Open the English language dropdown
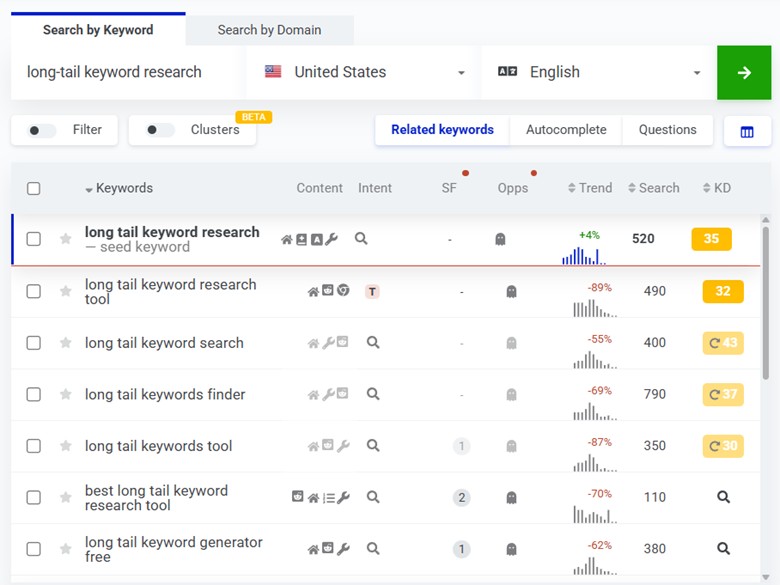This screenshot has width=780, height=585. (x=598, y=73)
